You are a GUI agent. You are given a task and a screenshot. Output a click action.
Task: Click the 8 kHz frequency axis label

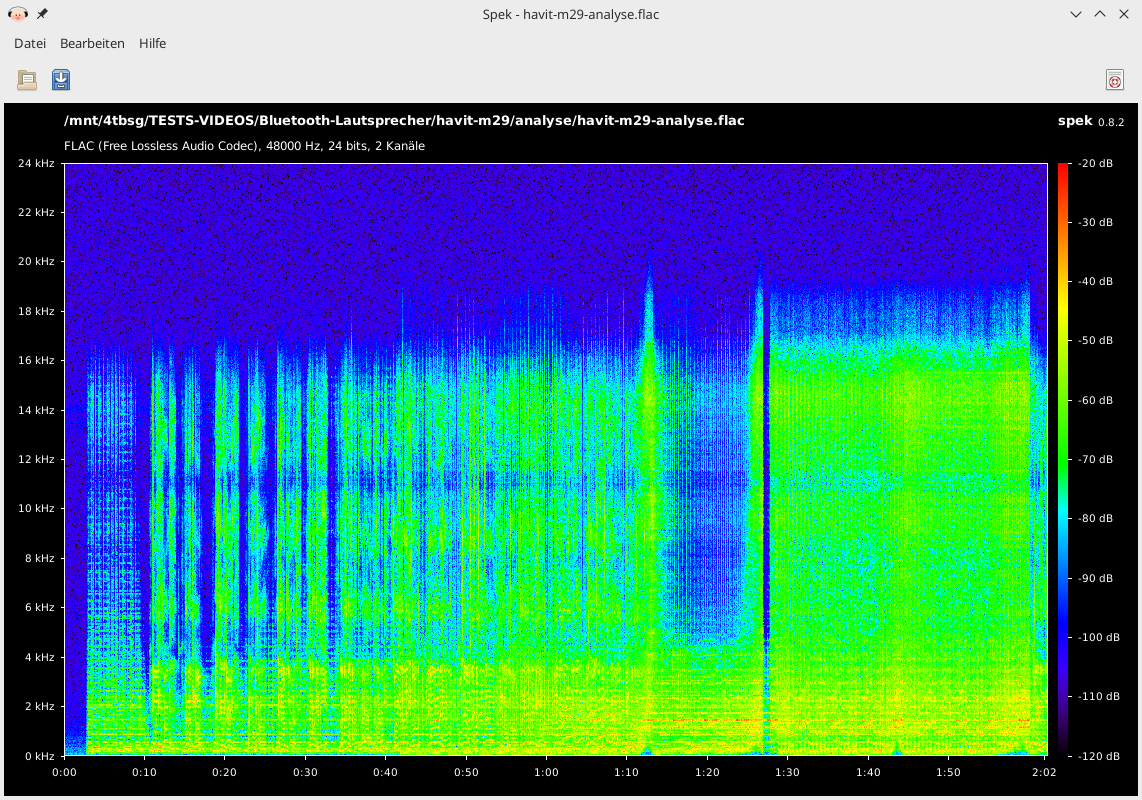pyautogui.click(x=39, y=558)
